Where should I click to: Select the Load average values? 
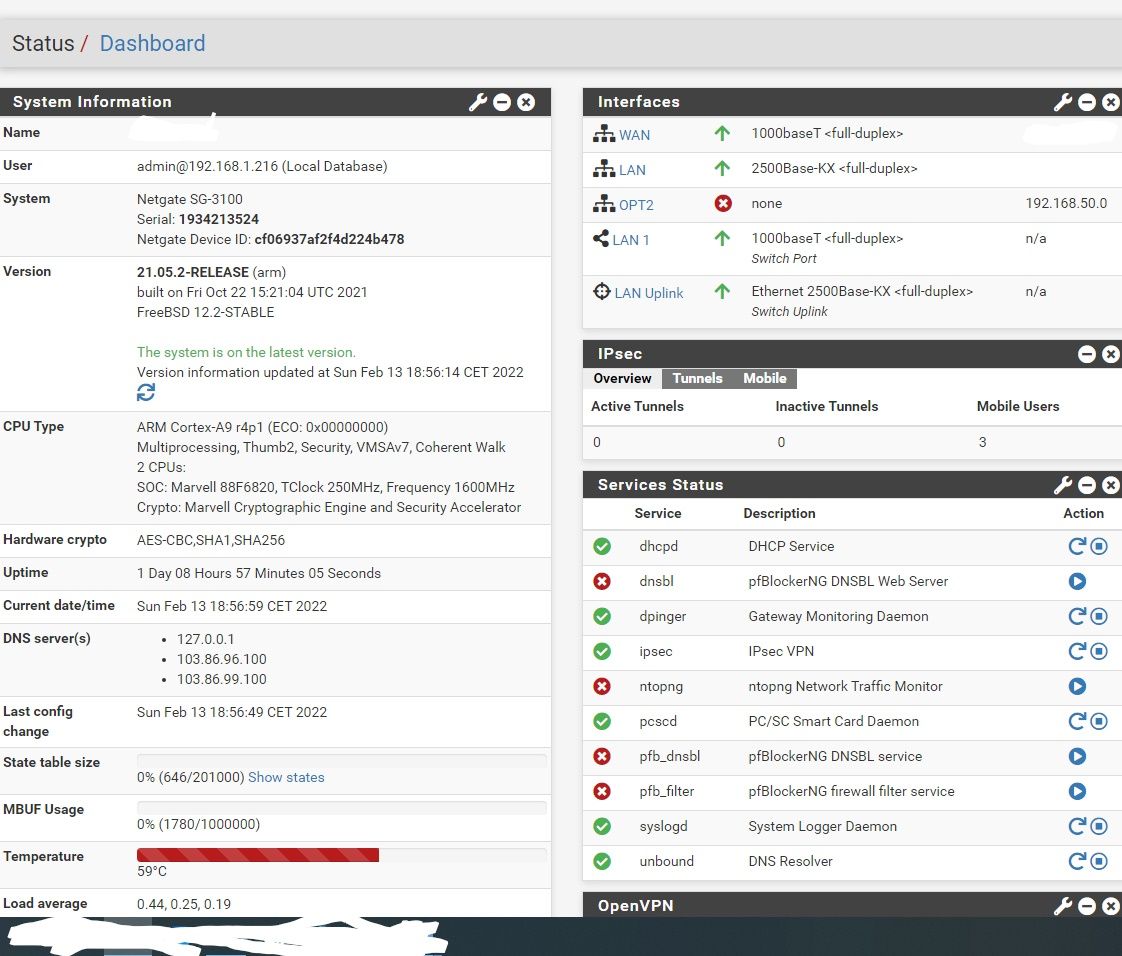tap(184, 904)
